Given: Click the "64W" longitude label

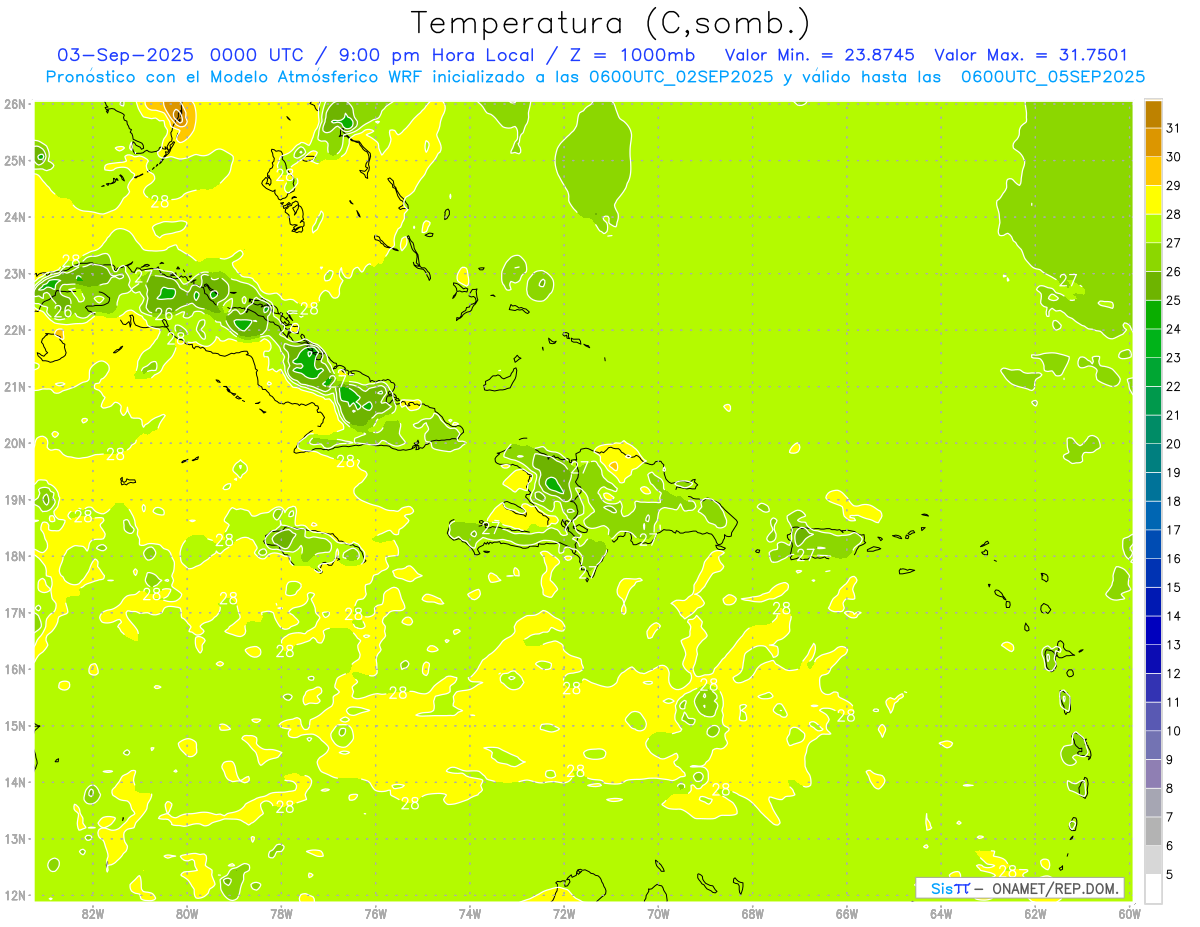Looking at the screenshot, I should tap(941, 913).
